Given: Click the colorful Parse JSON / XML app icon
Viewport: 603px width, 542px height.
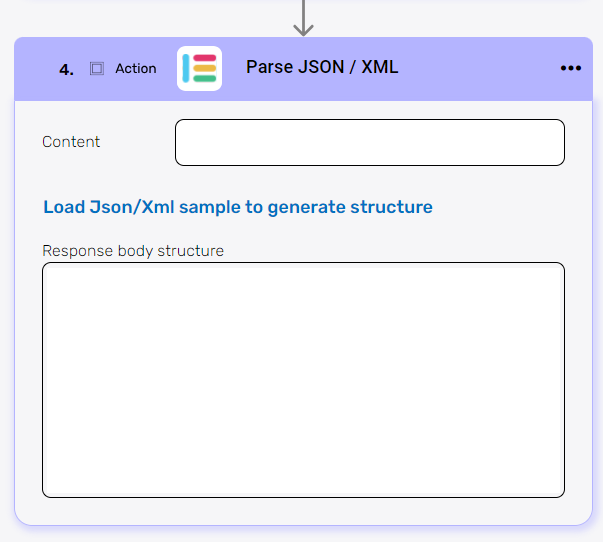Looking at the screenshot, I should tap(199, 68).
